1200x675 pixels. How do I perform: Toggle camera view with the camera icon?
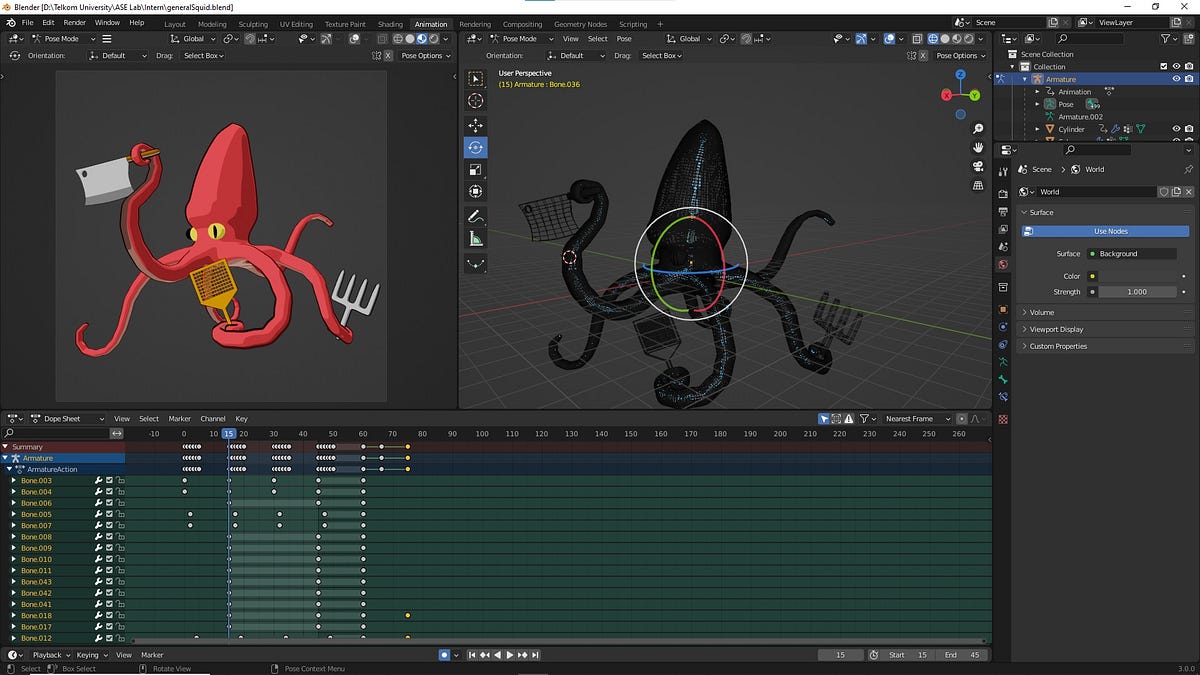tap(978, 166)
